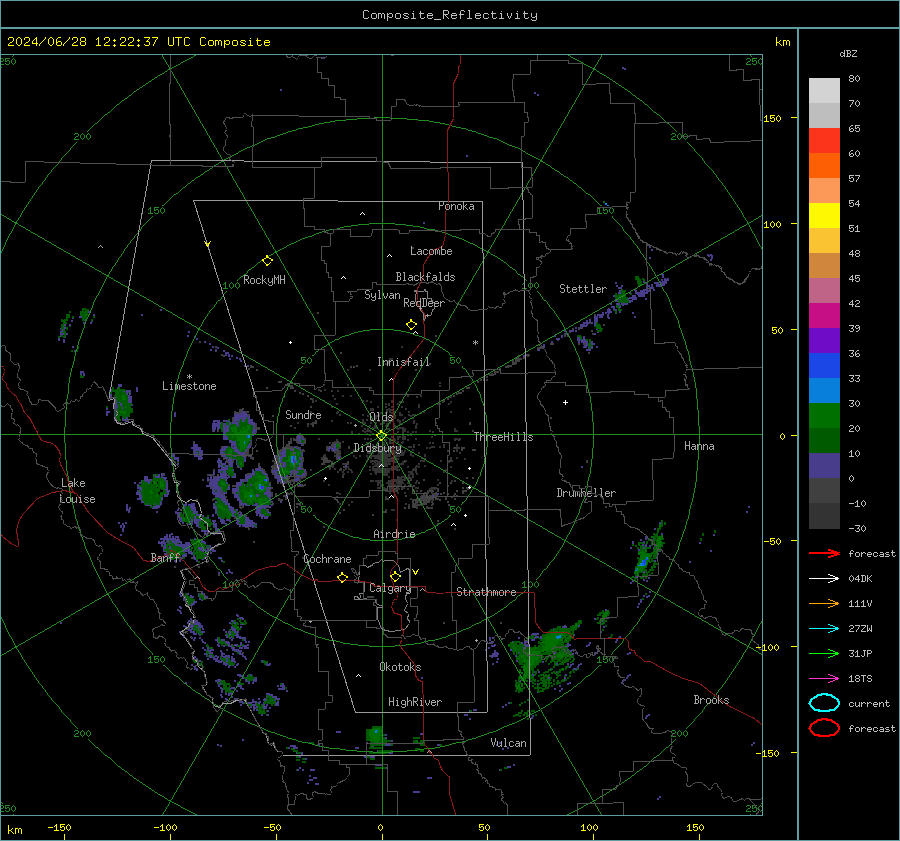The height and width of the screenshot is (841, 900).
Task: Click the -100 tick on right axis
Action: click(x=768, y=647)
